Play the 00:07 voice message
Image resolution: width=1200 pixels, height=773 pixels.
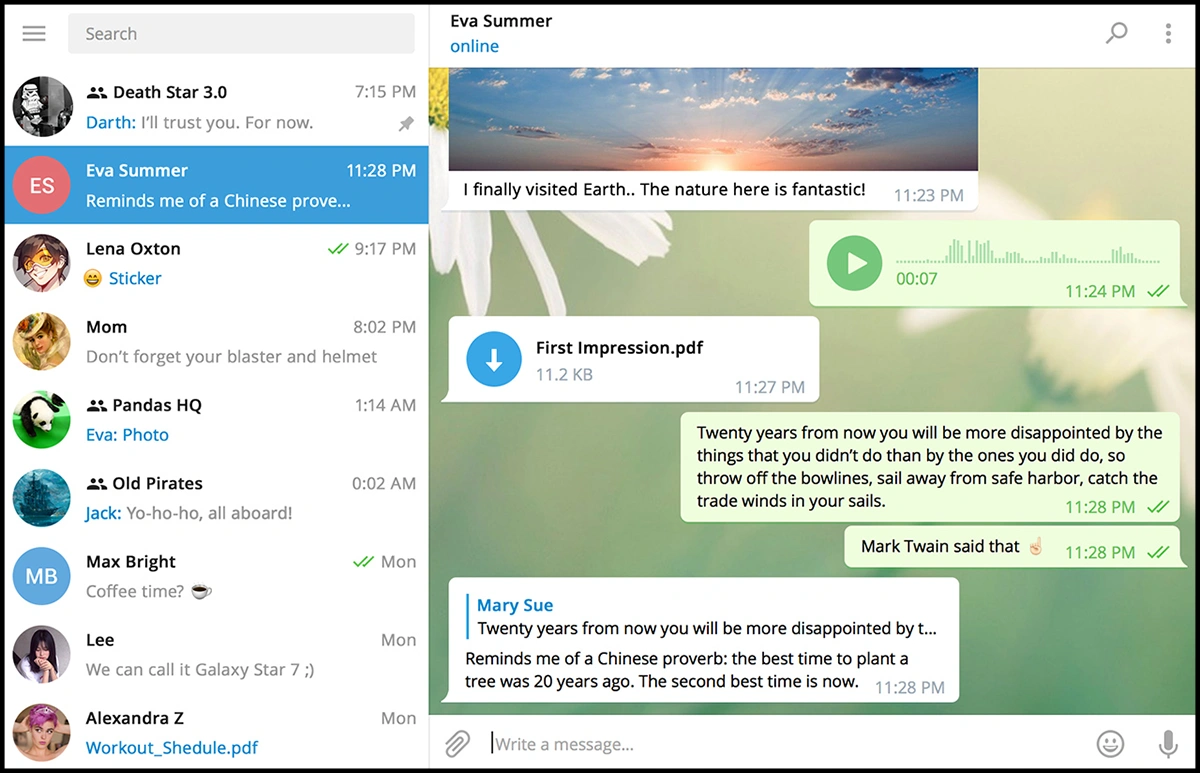pyautogui.click(x=854, y=263)
